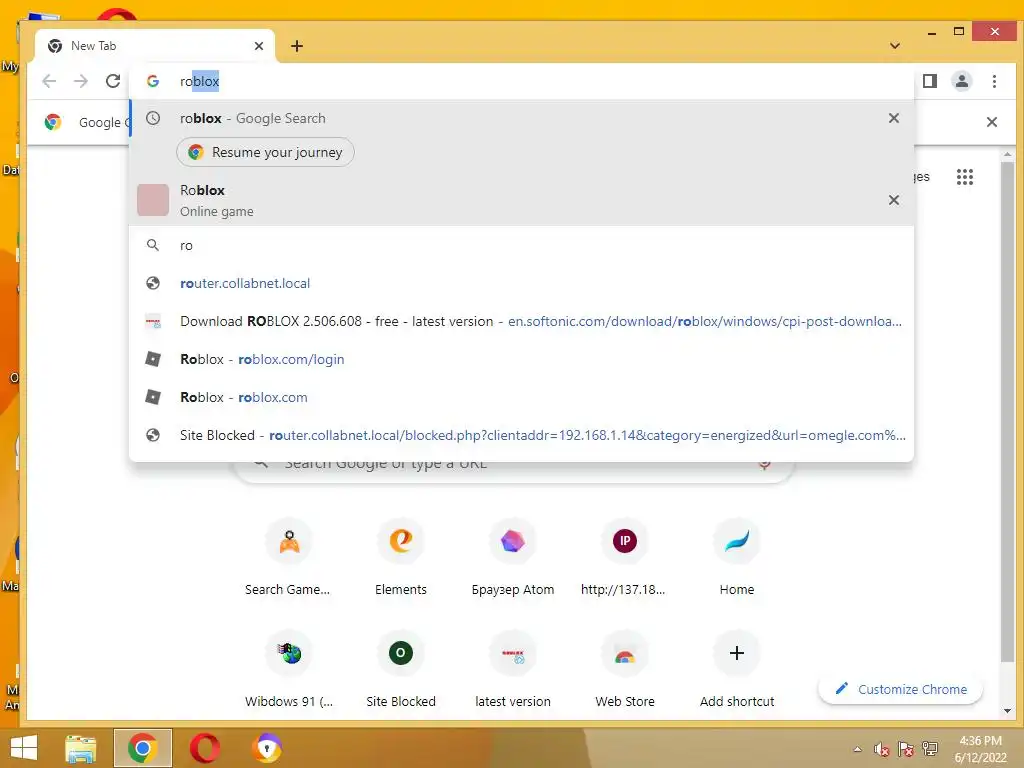
Task: Open the side panel icon
Action: click(930, 81)
